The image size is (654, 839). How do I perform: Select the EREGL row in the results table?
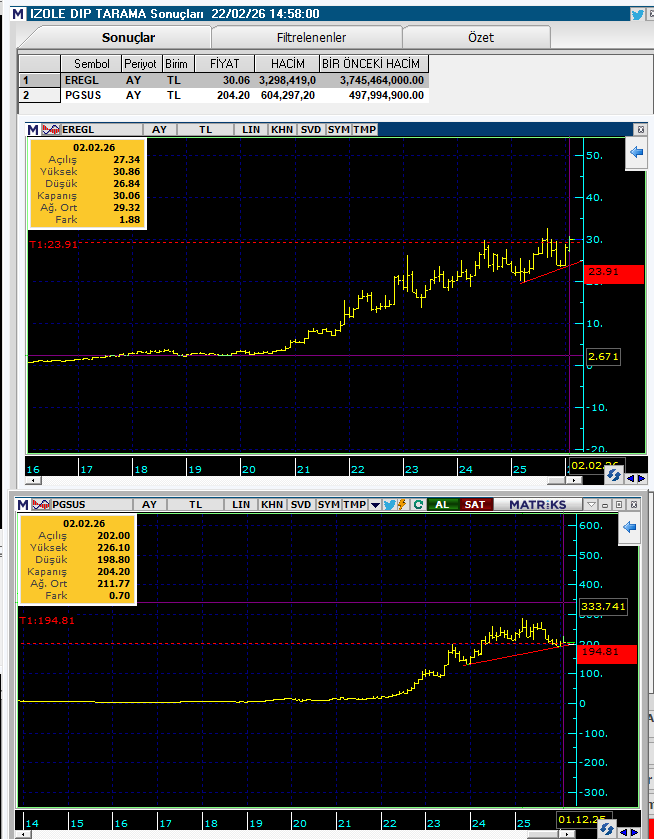tap(223, 80)
